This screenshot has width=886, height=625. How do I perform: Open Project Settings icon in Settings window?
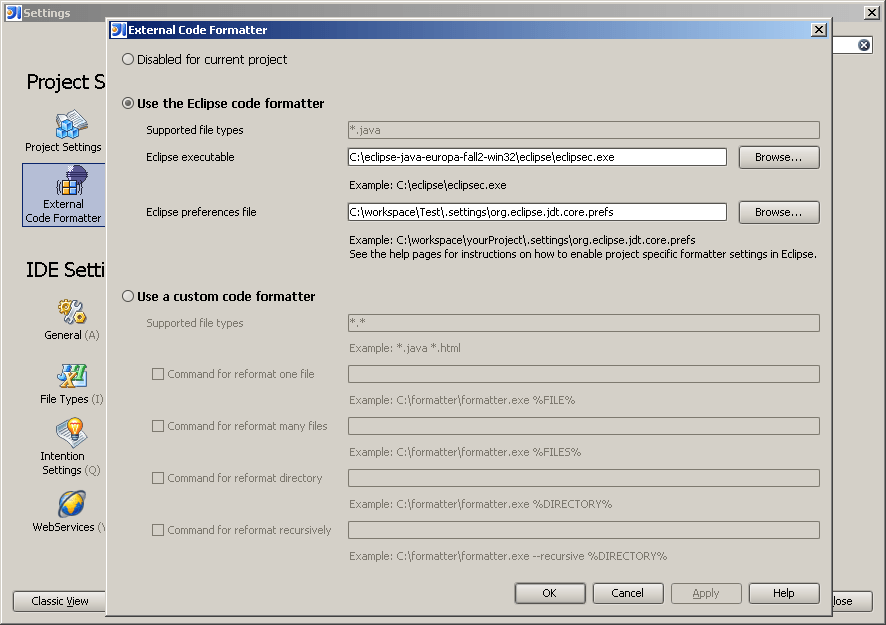[71, 124]
